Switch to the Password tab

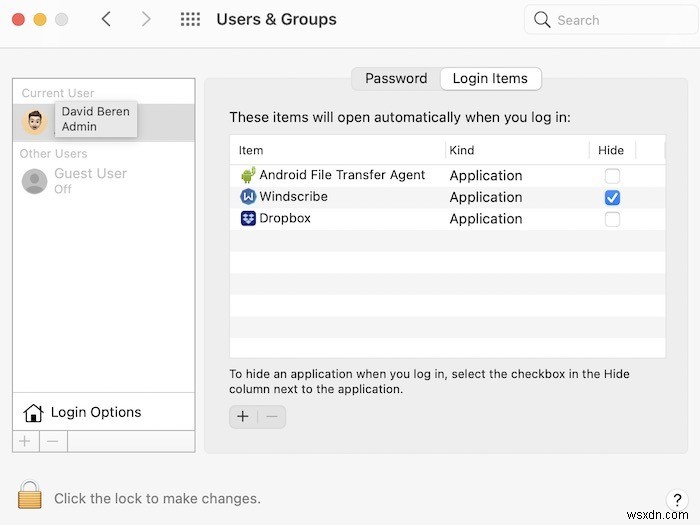pos(396,79)
